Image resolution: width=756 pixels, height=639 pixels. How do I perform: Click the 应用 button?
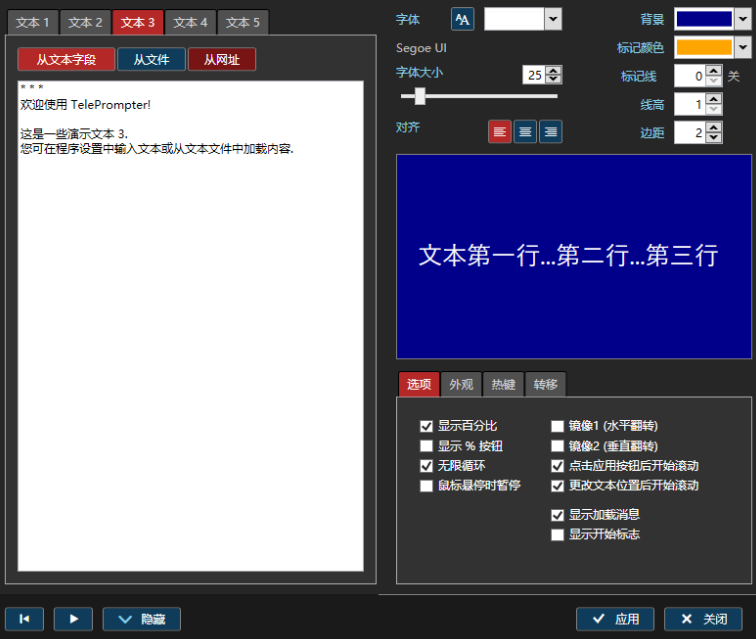pyautogui.click(x=615, y=619)
